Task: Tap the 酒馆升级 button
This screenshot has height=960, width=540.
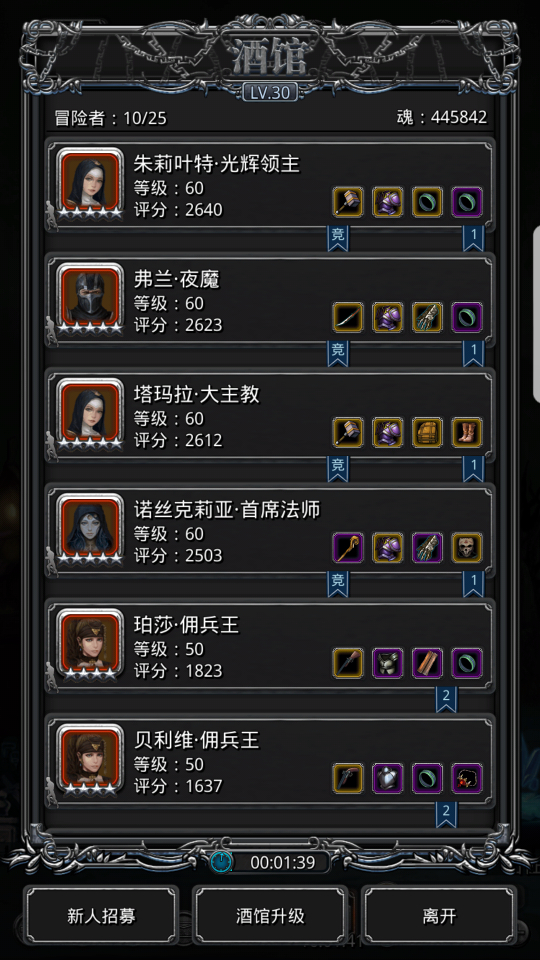Action: pyautogui.click(x=270, y=916)
